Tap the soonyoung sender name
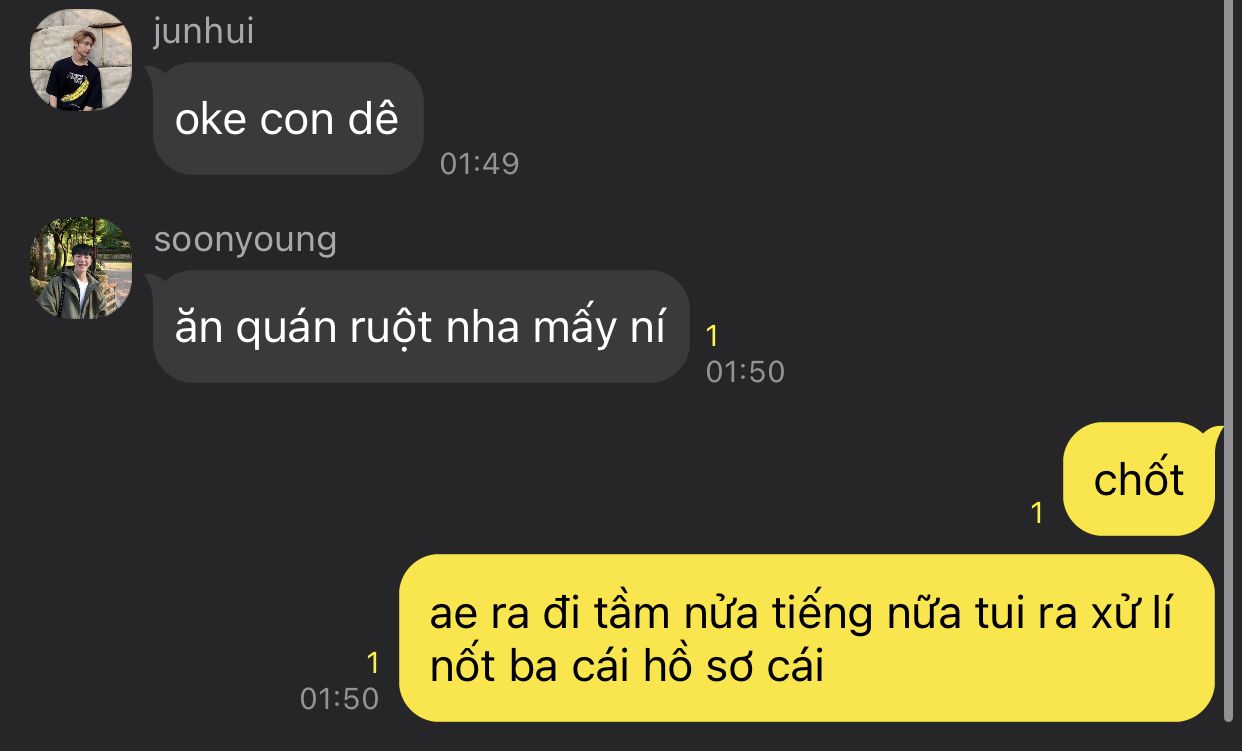The image size is (1242, 751). click(245, 239)
